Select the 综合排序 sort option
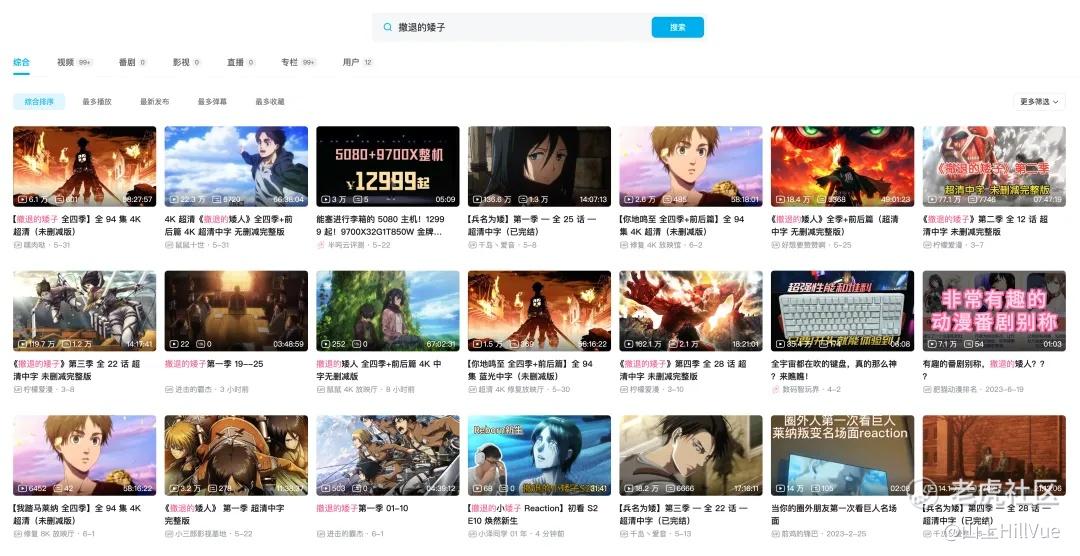 tap(39, 101)
